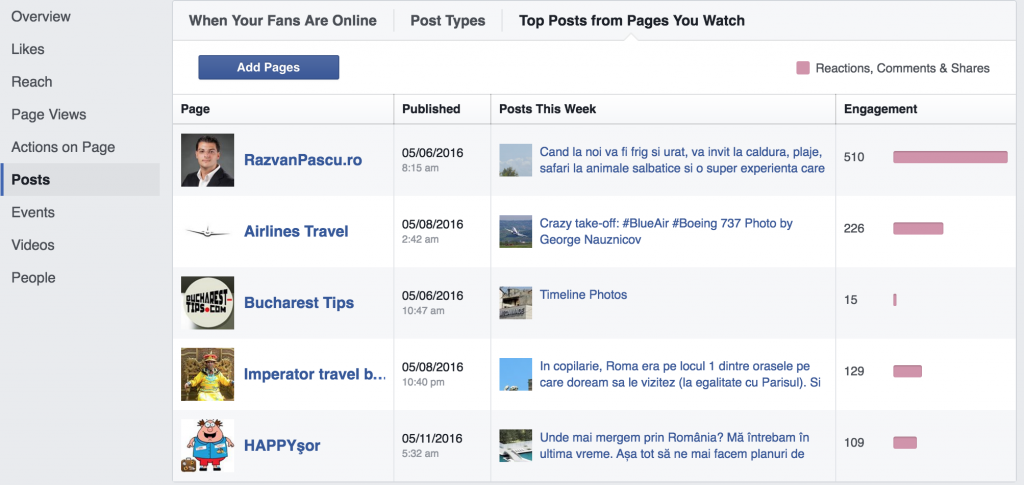Switch to When Your Fans Are Online tab
1024x485 pixels.
point(283,21)
